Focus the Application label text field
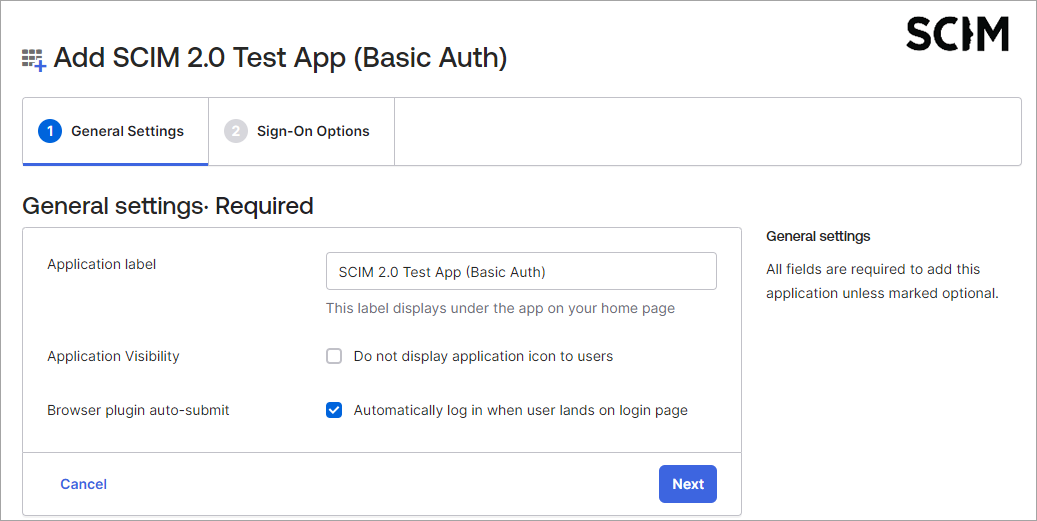This screenshot has width=1037, height=521. pos(521,271)
